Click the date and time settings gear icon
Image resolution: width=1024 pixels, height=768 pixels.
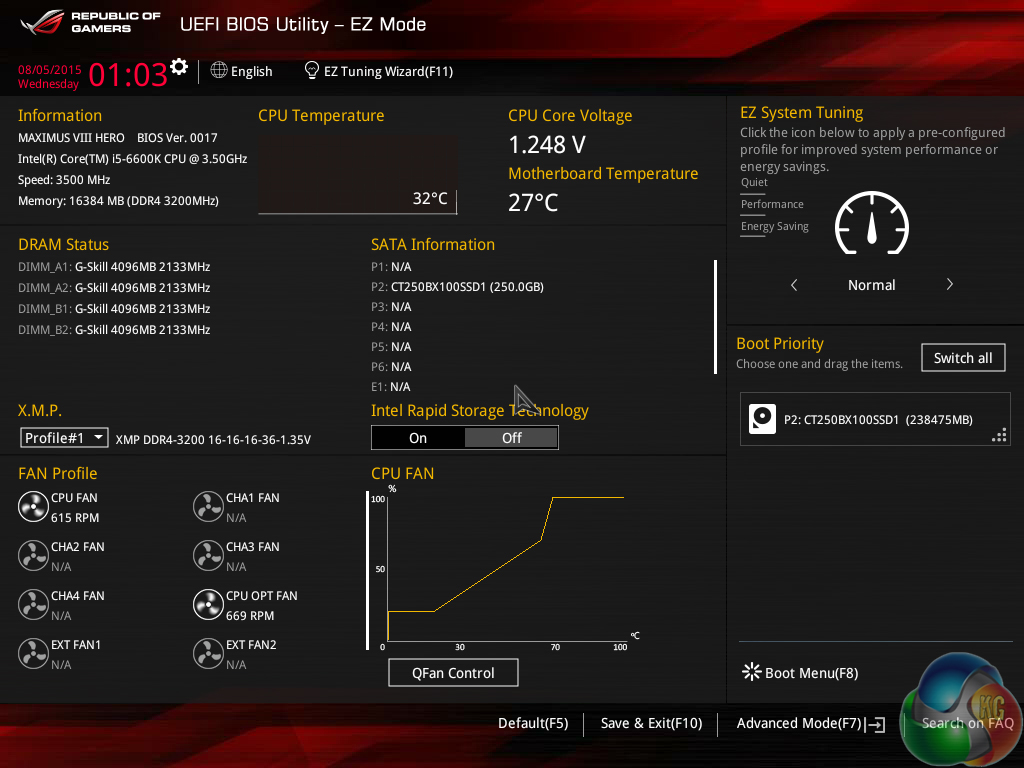pyautogui.click(x=179, y=67)
